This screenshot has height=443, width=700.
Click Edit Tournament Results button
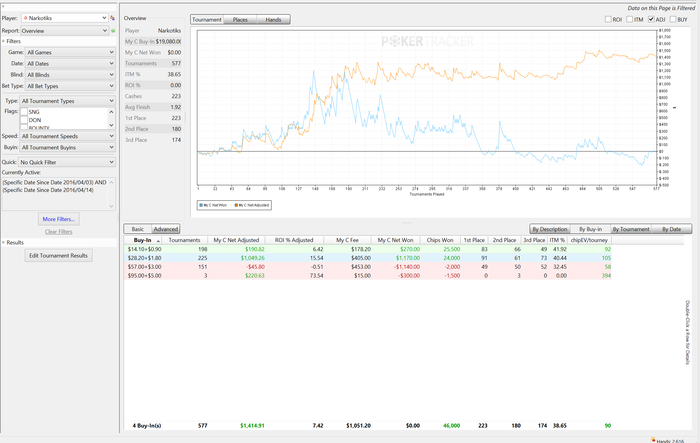coord(59,256)
